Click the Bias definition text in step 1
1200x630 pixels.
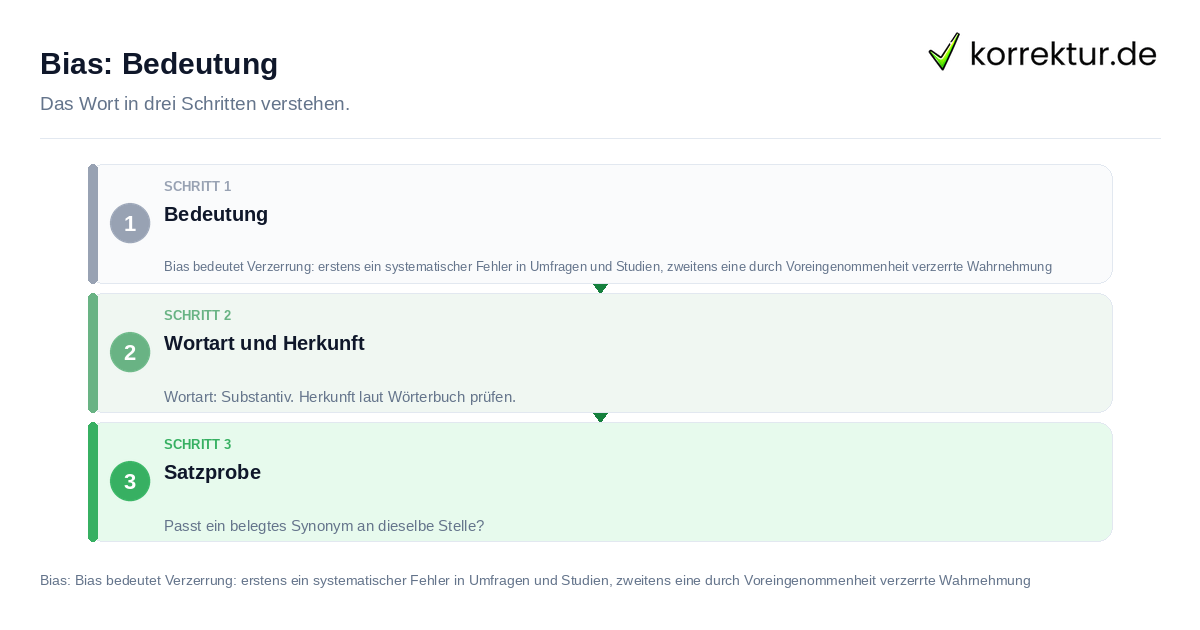(x=608, y=267)
